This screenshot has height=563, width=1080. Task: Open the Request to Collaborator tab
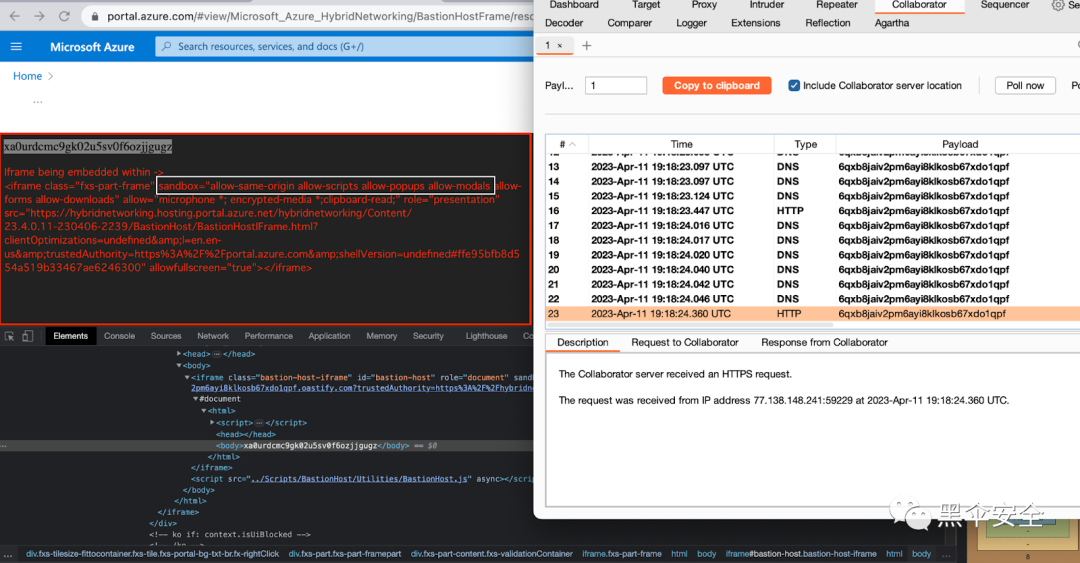685,342
